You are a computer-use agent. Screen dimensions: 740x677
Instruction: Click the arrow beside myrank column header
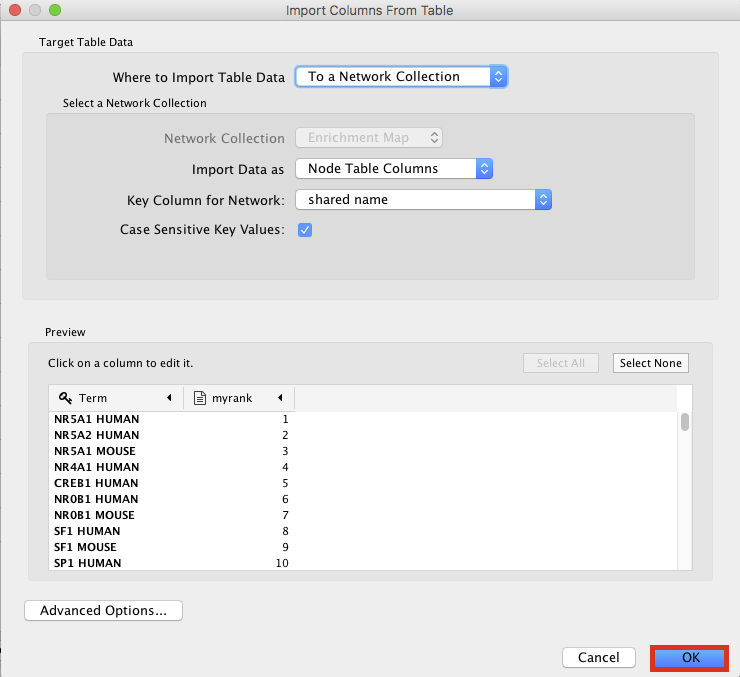(280, 398)
